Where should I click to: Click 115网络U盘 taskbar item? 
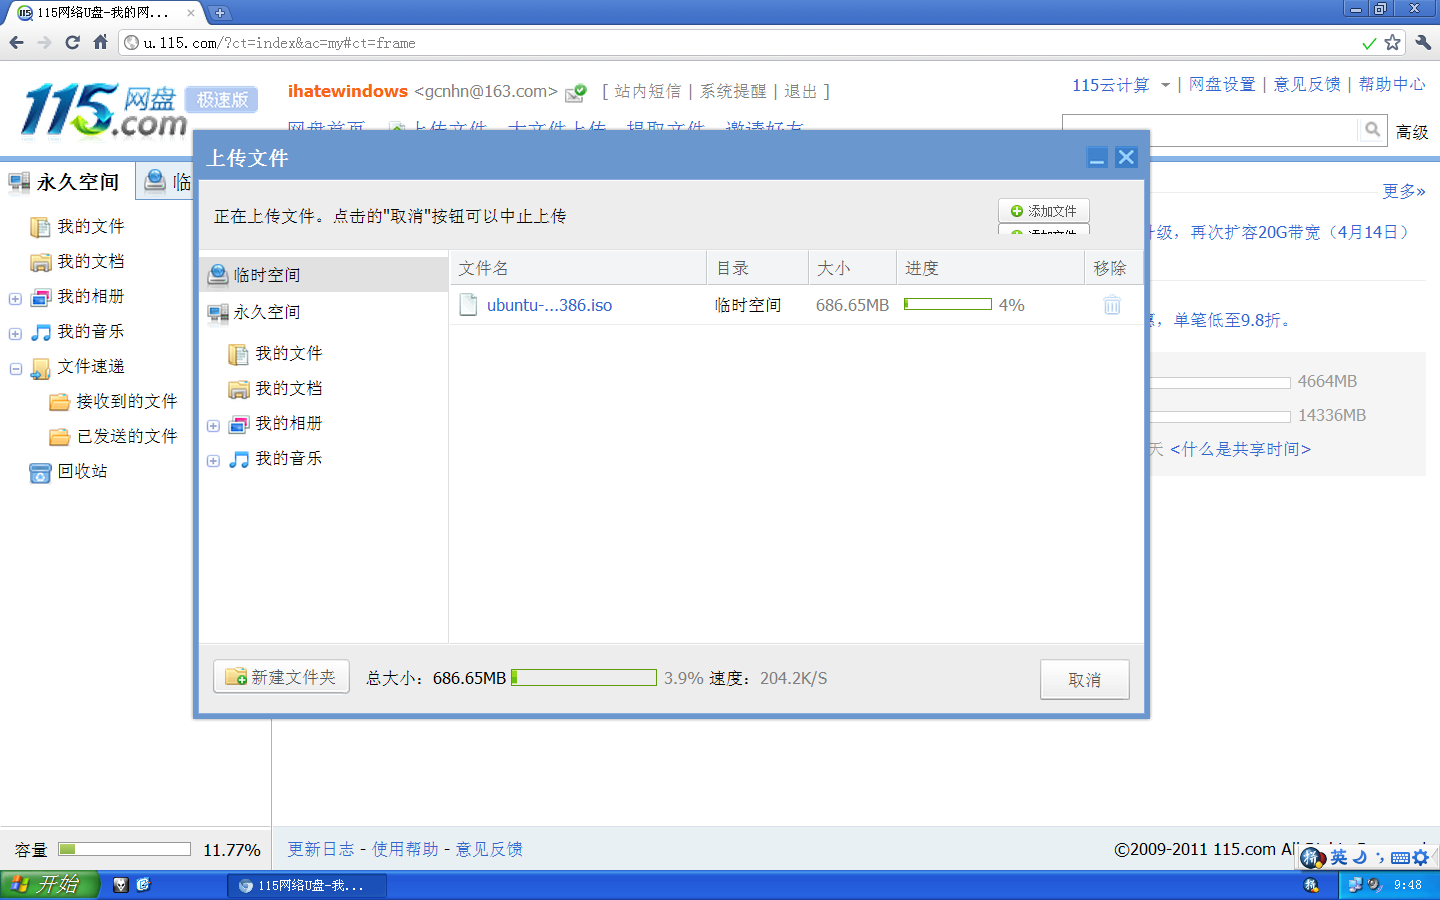307,885
